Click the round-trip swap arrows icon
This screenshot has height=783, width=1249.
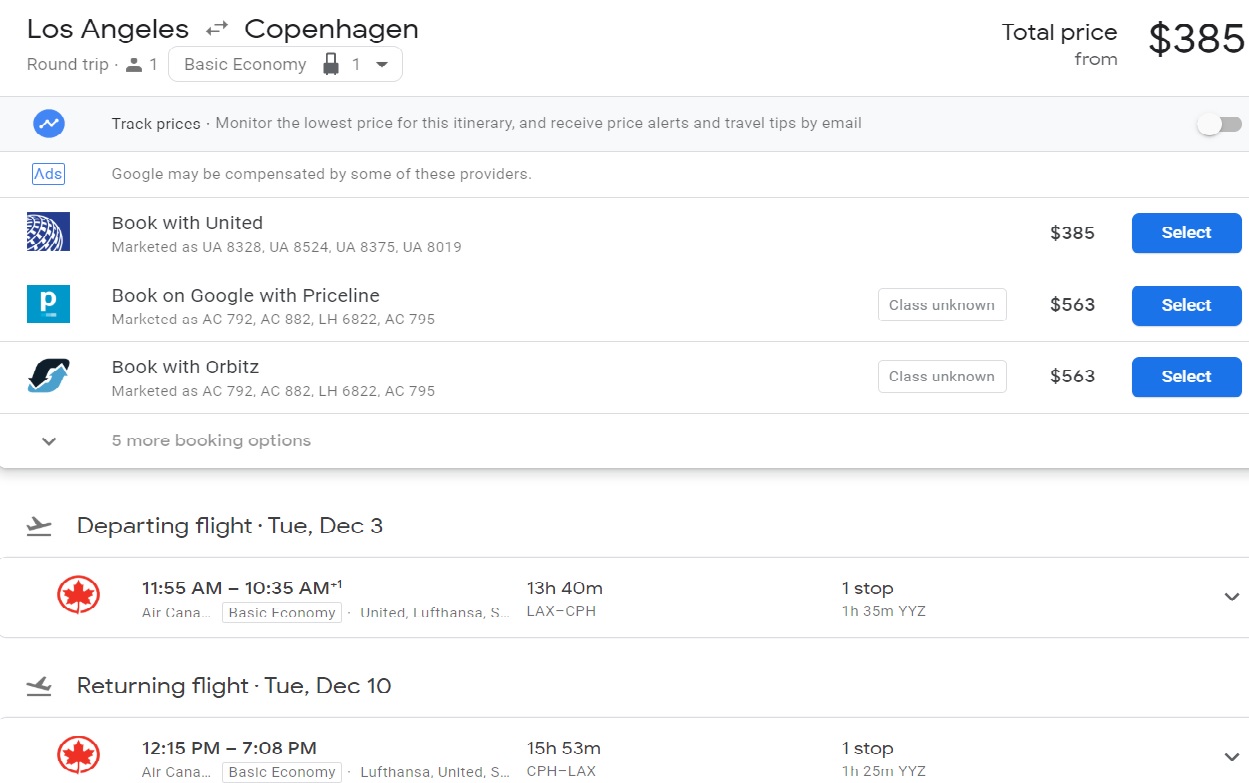216,30
